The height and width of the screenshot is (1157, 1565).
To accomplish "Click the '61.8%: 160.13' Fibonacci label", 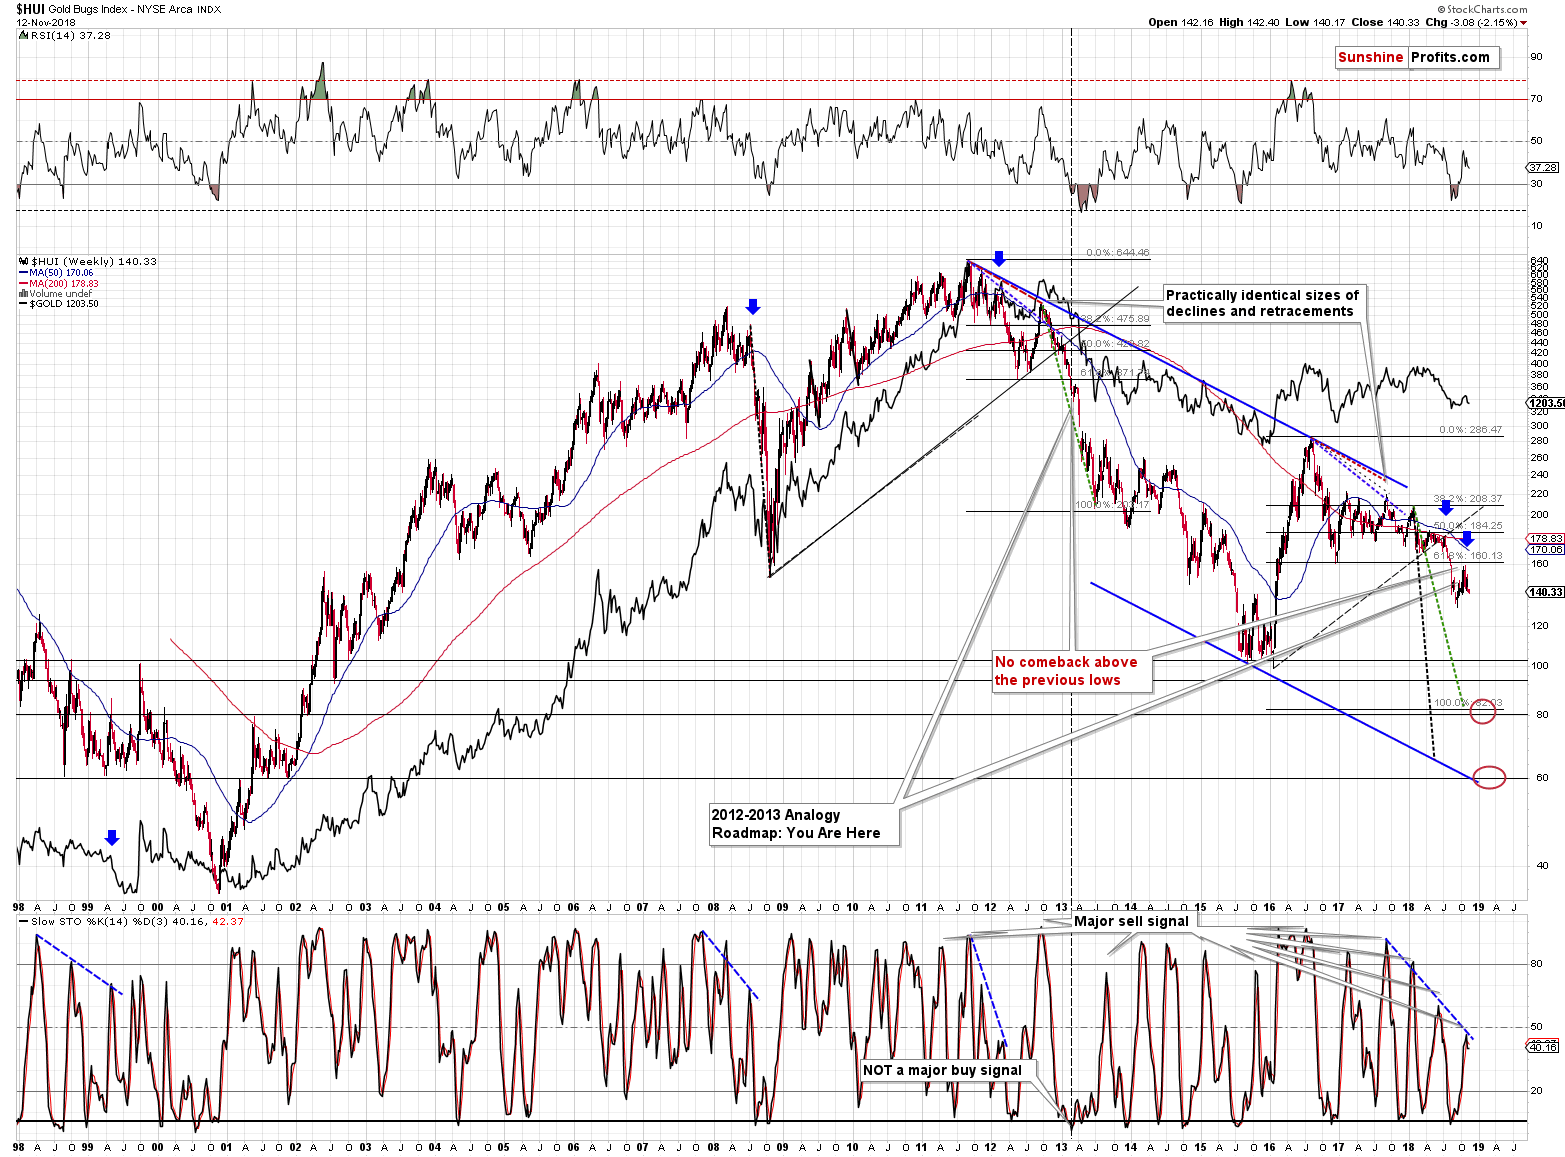I will pos(1467,555).
